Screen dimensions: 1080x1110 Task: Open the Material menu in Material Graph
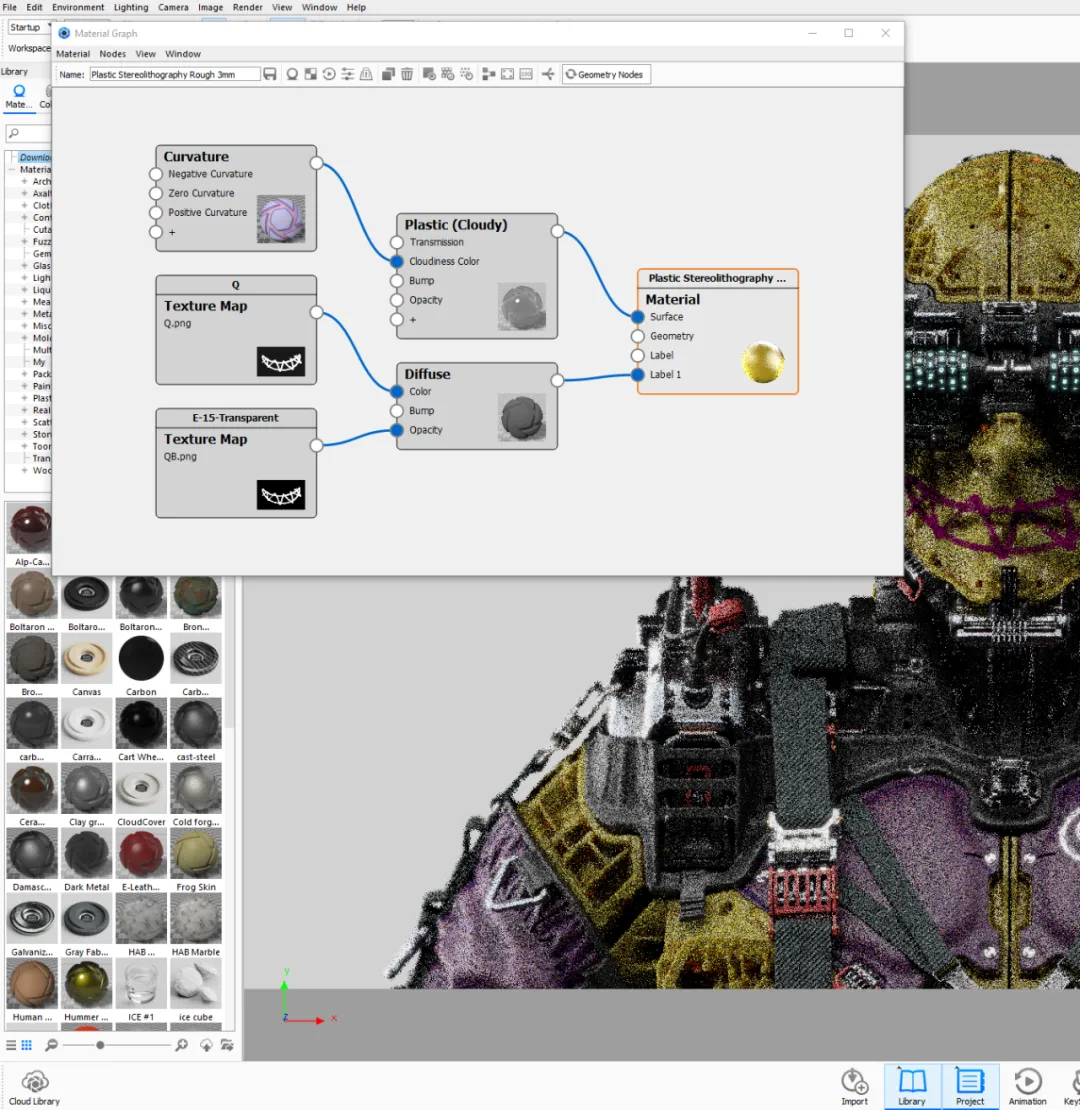tap(73, 54)
